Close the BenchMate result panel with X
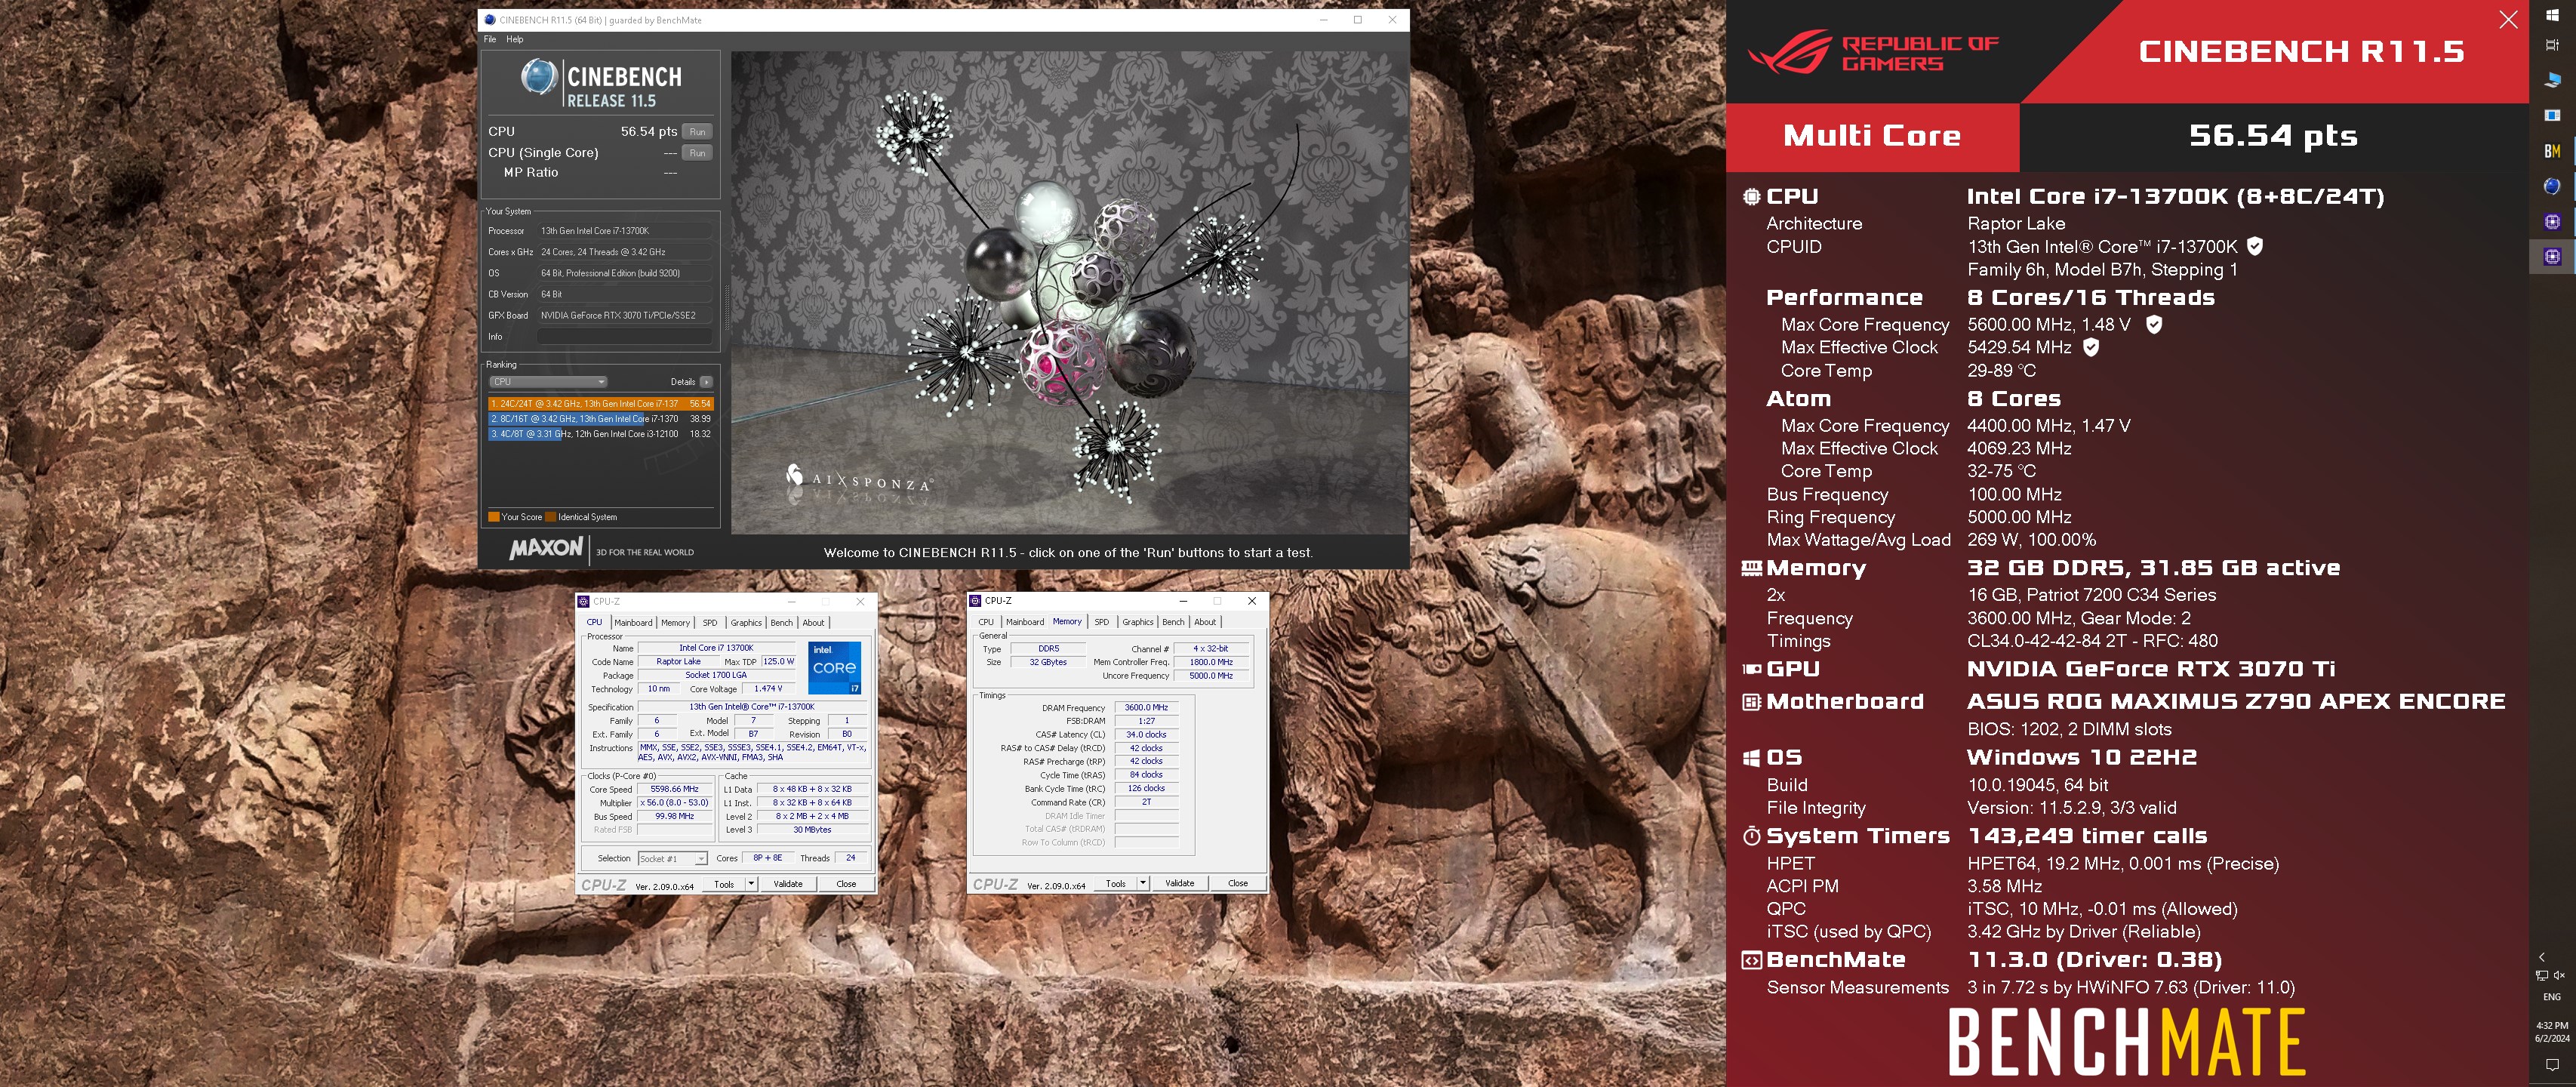This screenshot has width=2576, height=1087. [x=2508, y=20]
